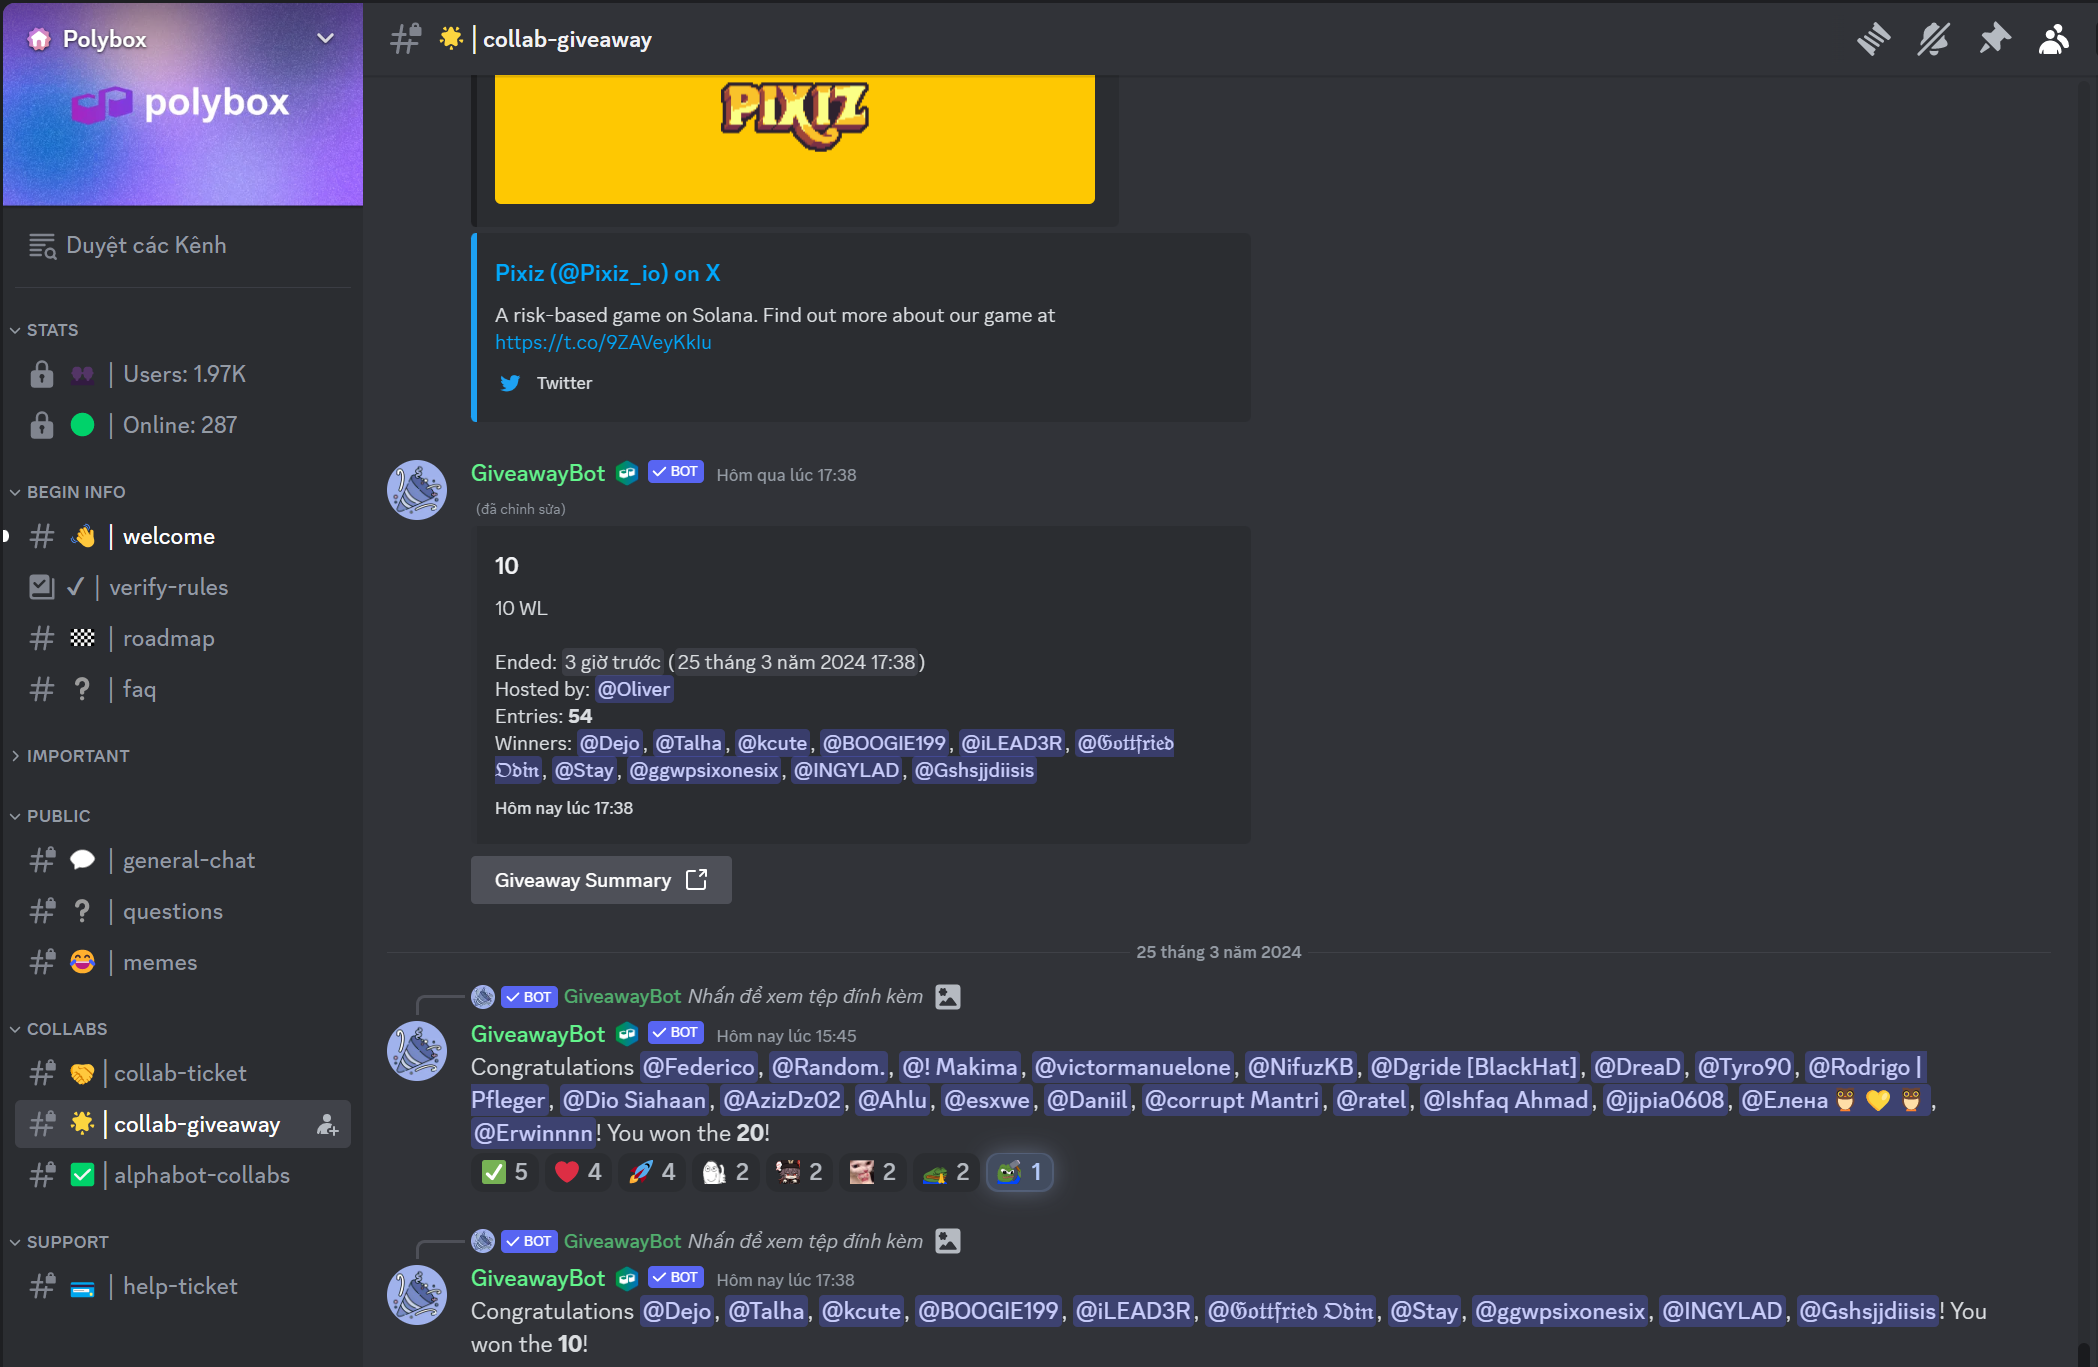Open the Polybox server dropdown menu
Screen dimensions: 2098x1367
point(325,39)
